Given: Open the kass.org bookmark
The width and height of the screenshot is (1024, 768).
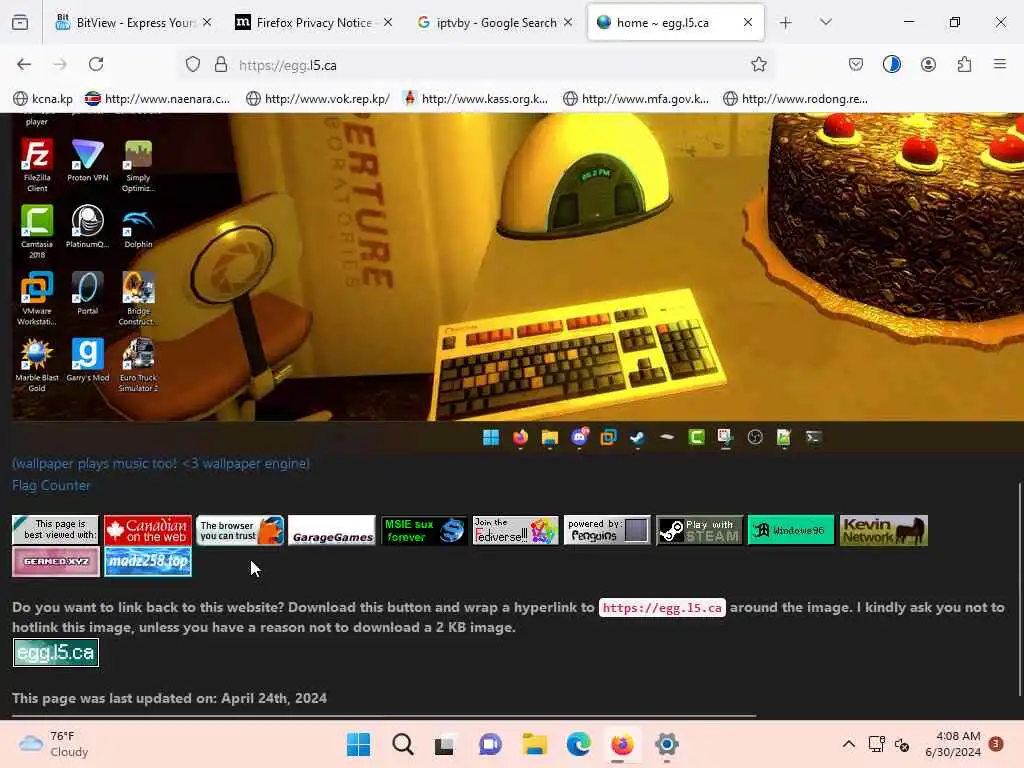Looking at the screenshot, I should tap(476, 99).
